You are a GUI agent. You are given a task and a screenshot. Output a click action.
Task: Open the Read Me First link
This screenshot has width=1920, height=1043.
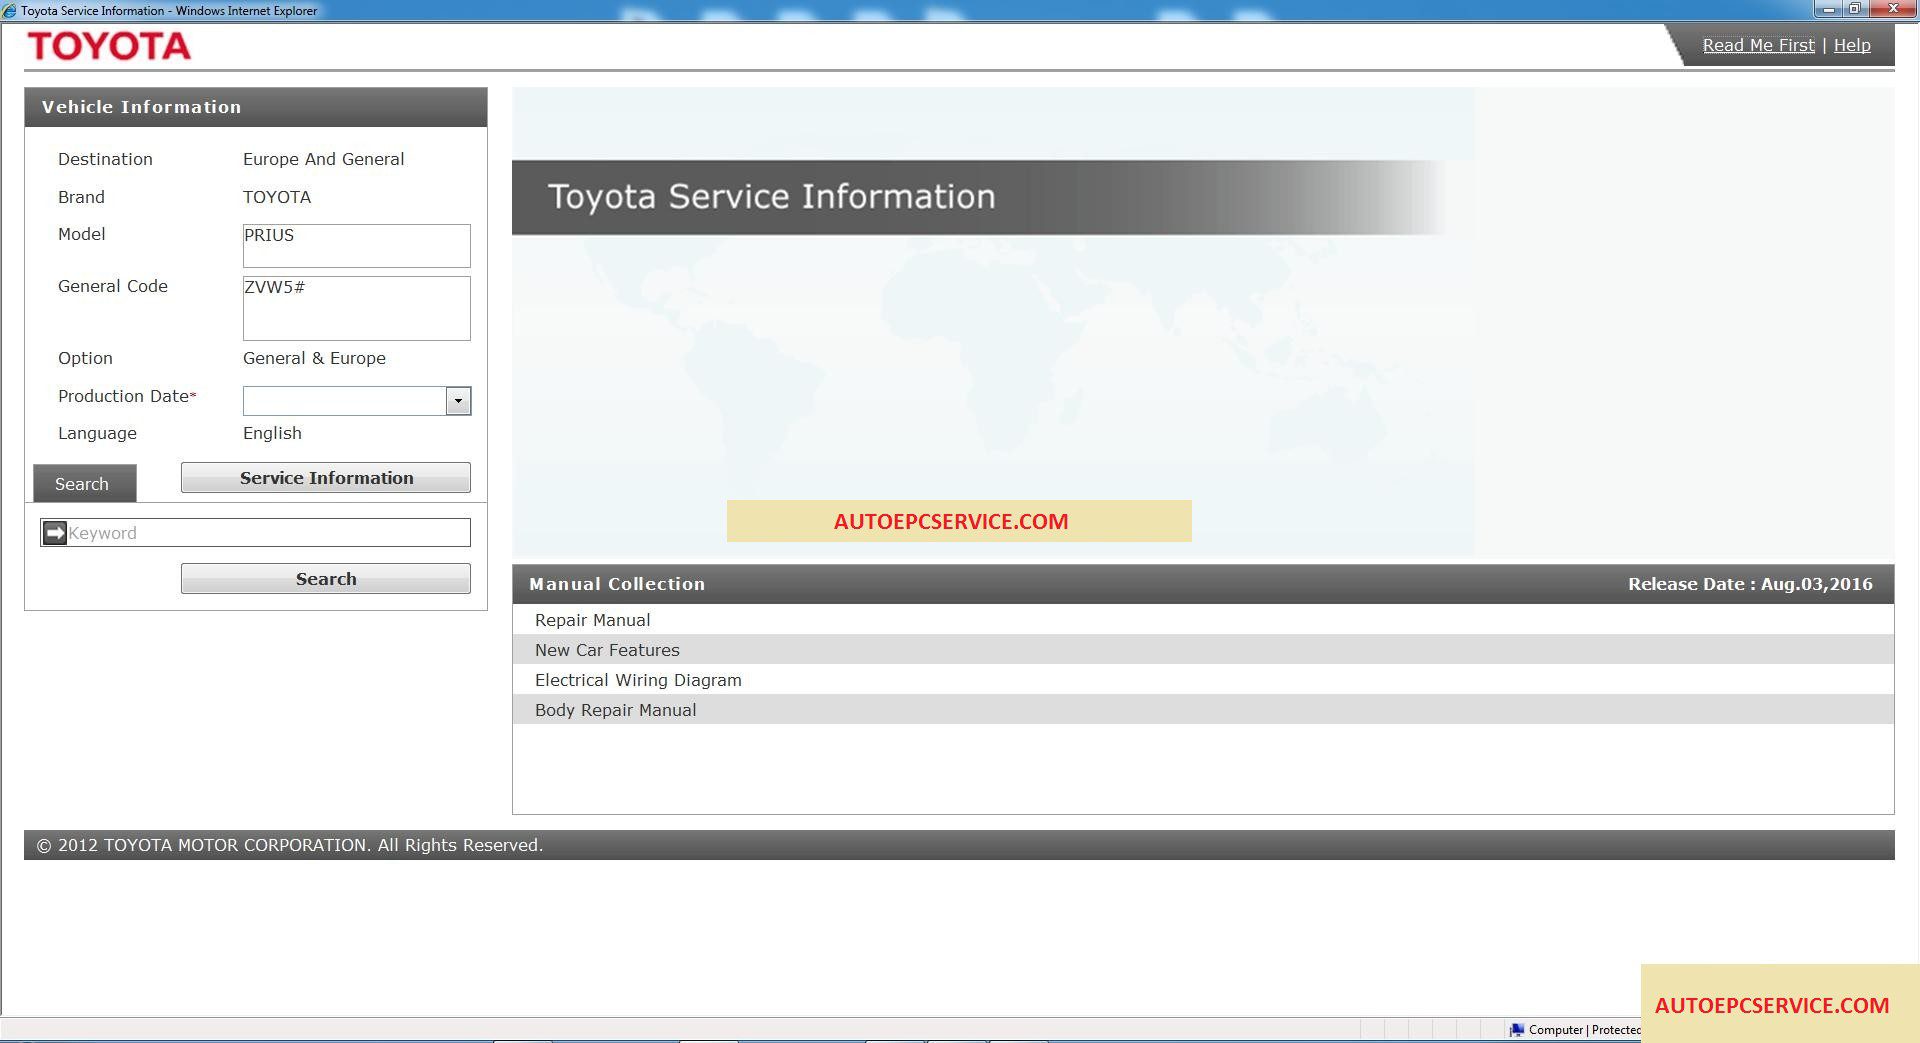pos(1758,45)
